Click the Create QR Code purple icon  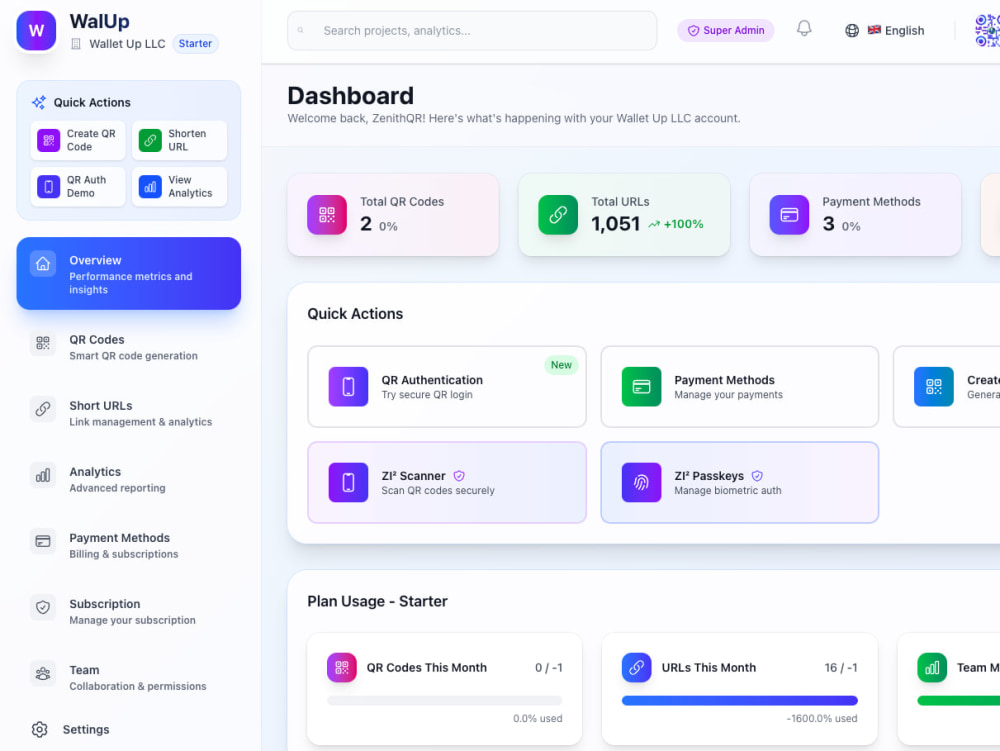[48, 140]
